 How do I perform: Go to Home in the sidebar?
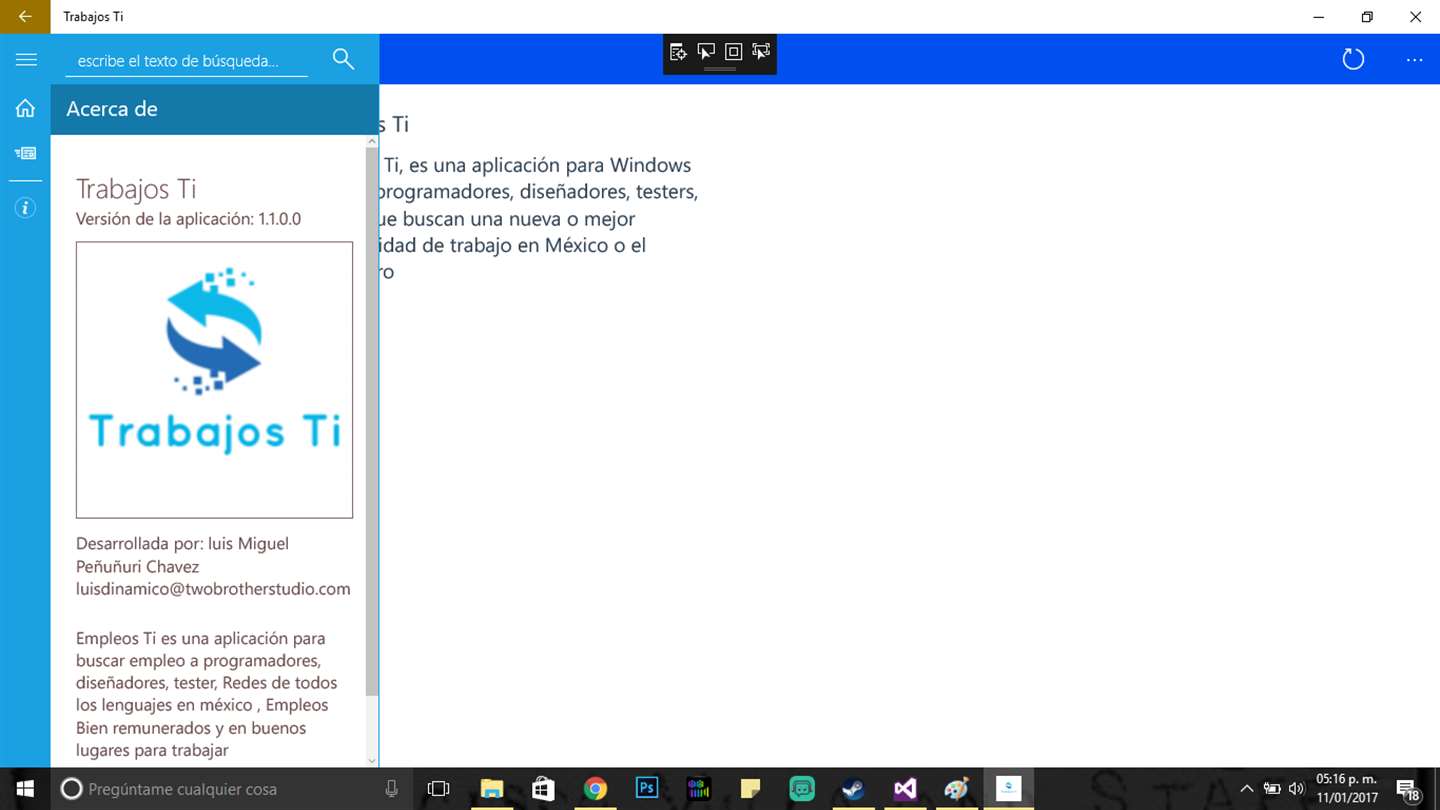click(x=25, y=108)
